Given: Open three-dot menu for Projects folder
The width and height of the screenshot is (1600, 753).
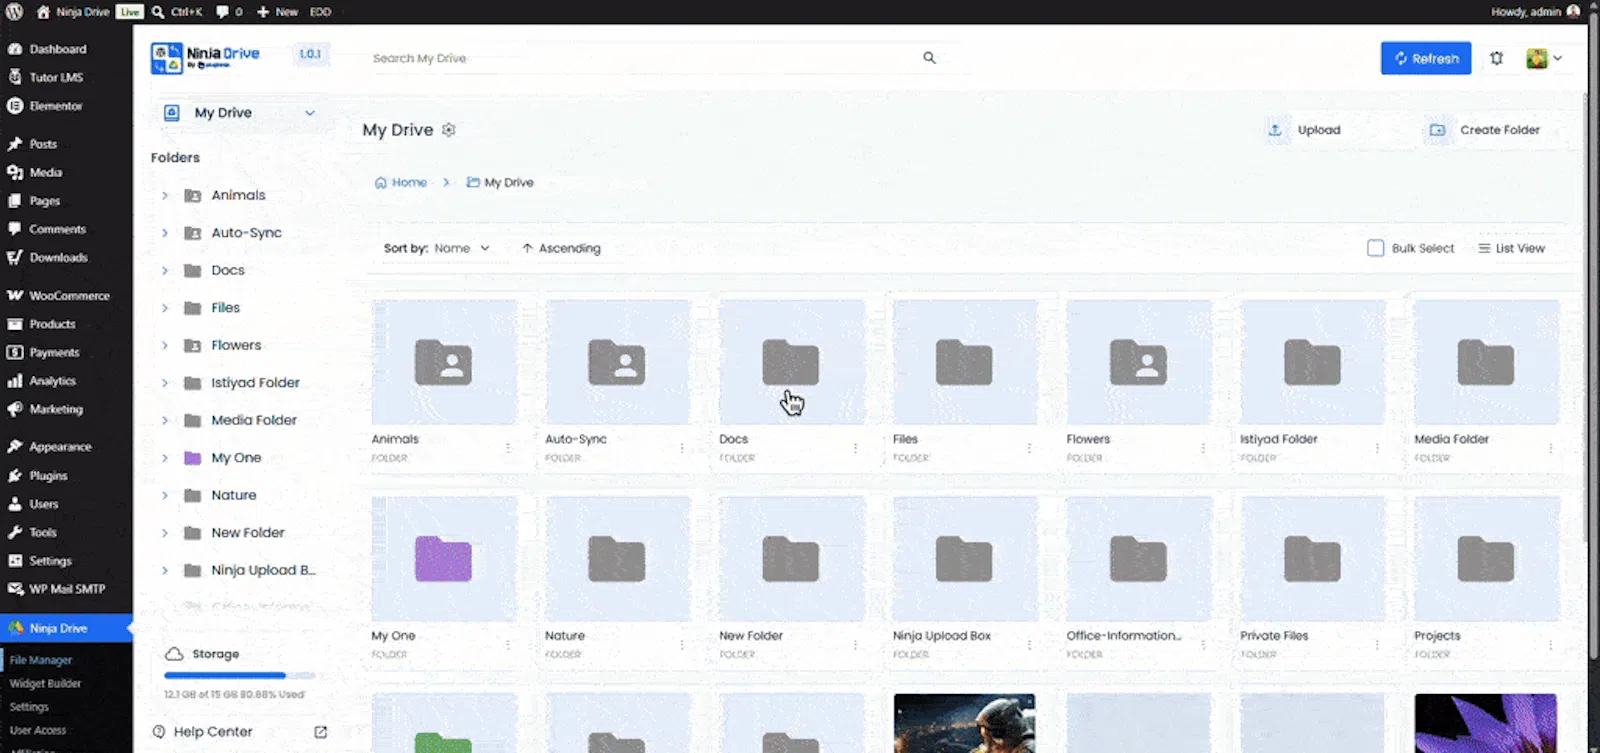Looking at the screenshot, I should (1550, 645).
